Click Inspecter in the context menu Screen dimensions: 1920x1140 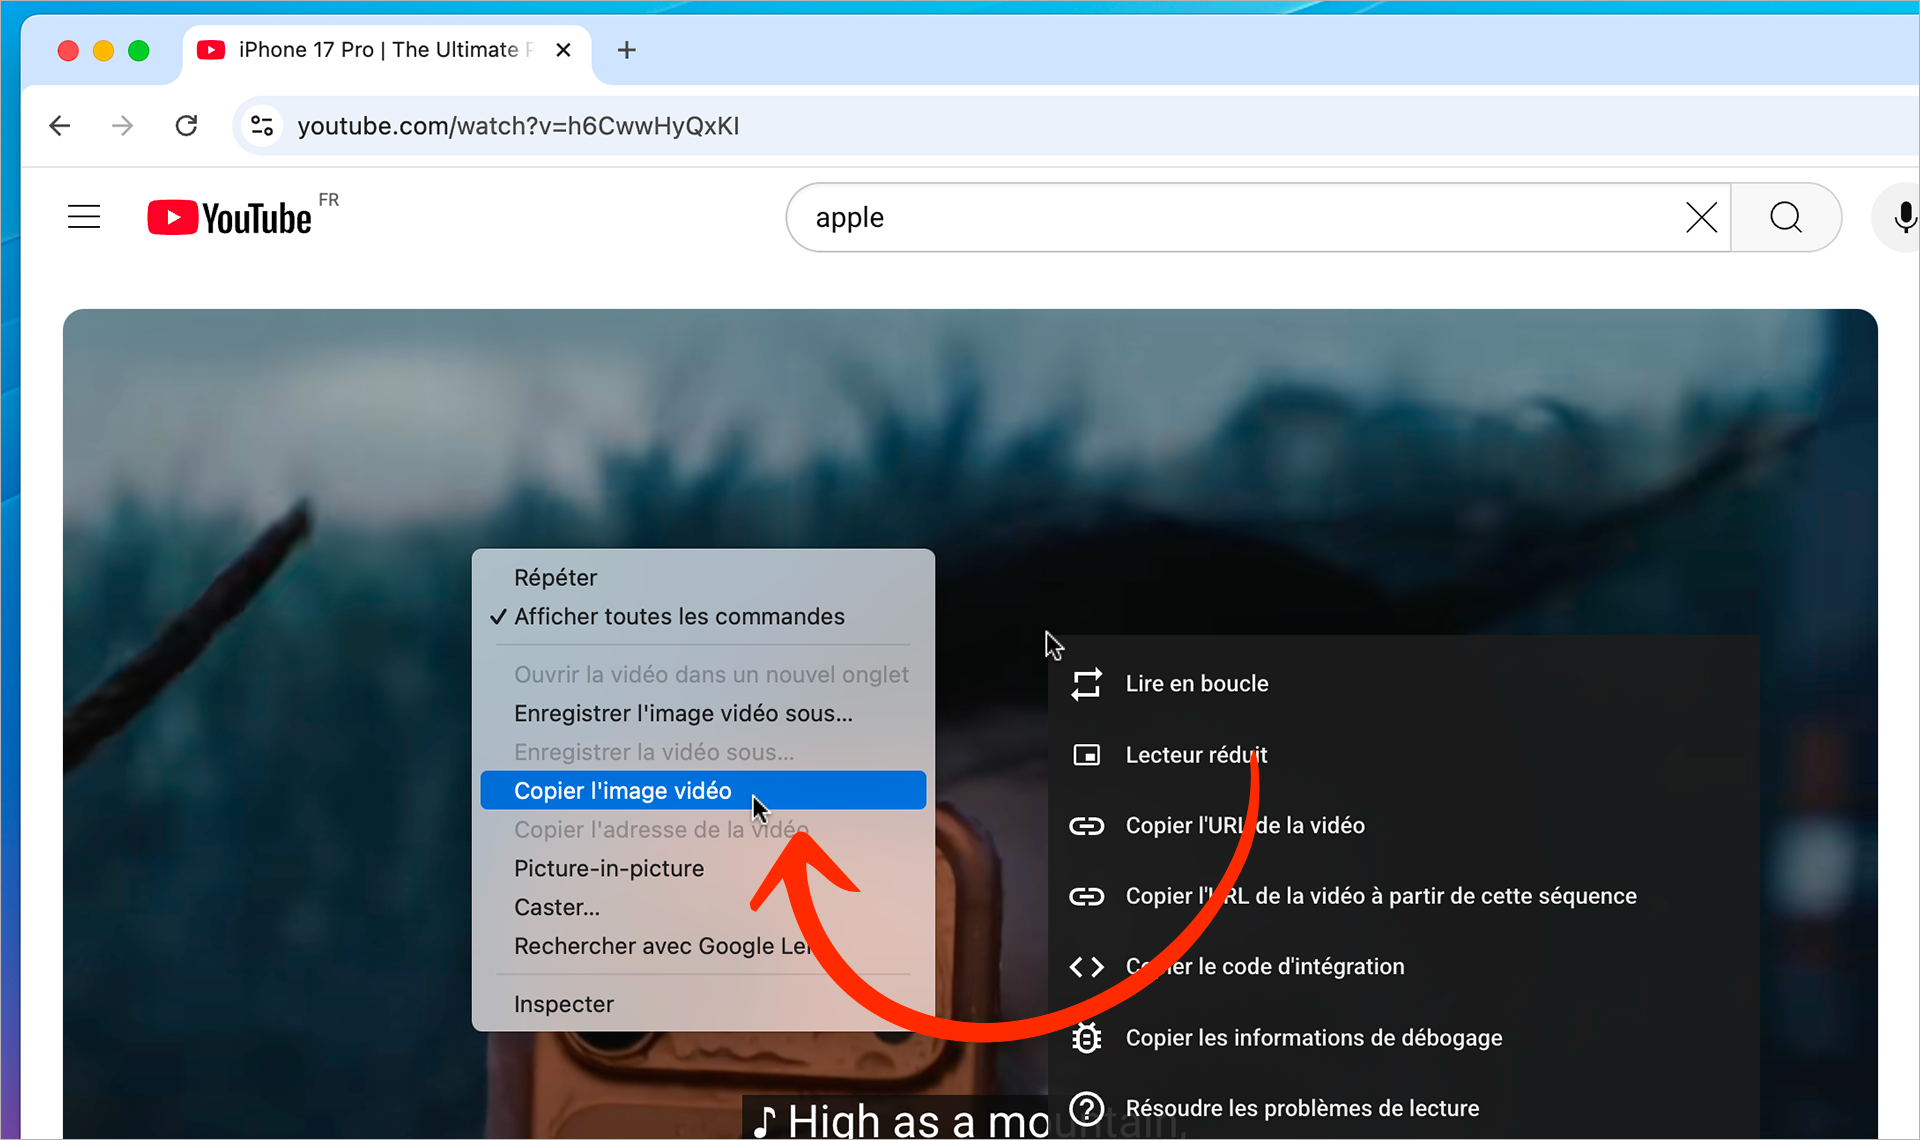pos(564,1004)
